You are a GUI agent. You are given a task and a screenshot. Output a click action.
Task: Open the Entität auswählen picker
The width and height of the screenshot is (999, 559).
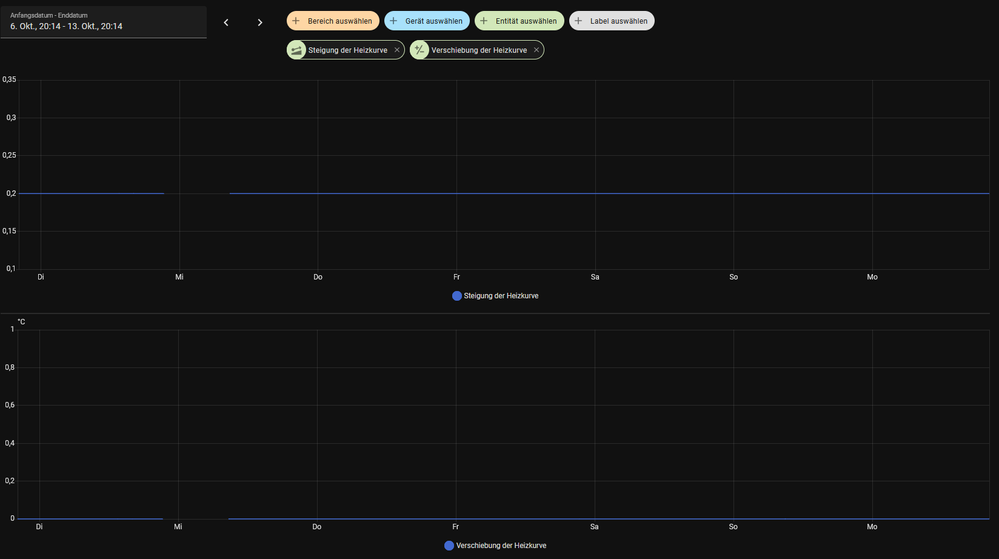(519, 21)
